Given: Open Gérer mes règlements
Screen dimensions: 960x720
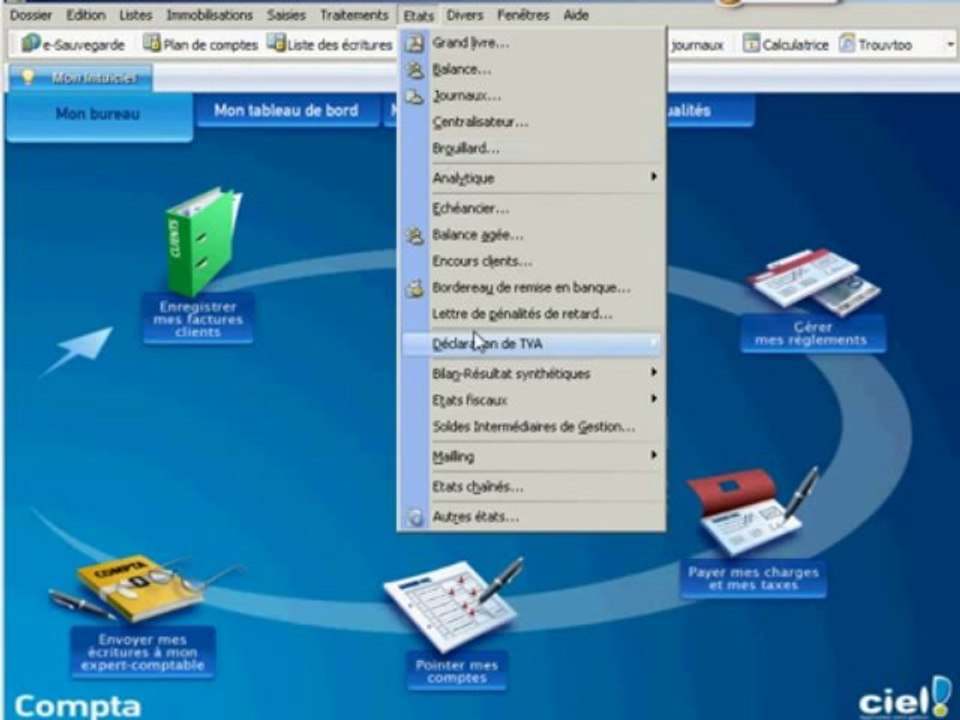Looking at the screenshot, I should 811,334.
